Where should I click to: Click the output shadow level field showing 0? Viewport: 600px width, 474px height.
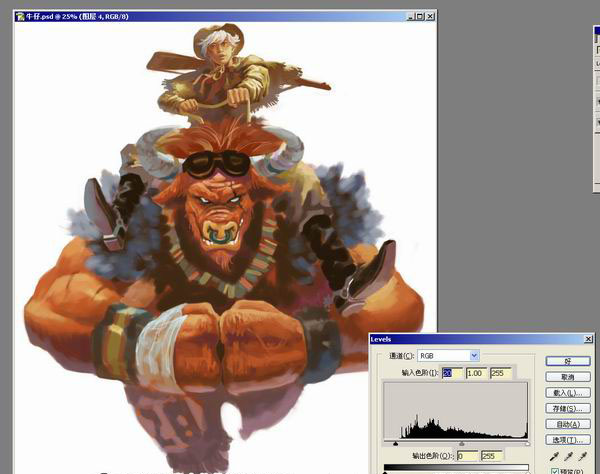pyautogui.click(x=467, y=456)
